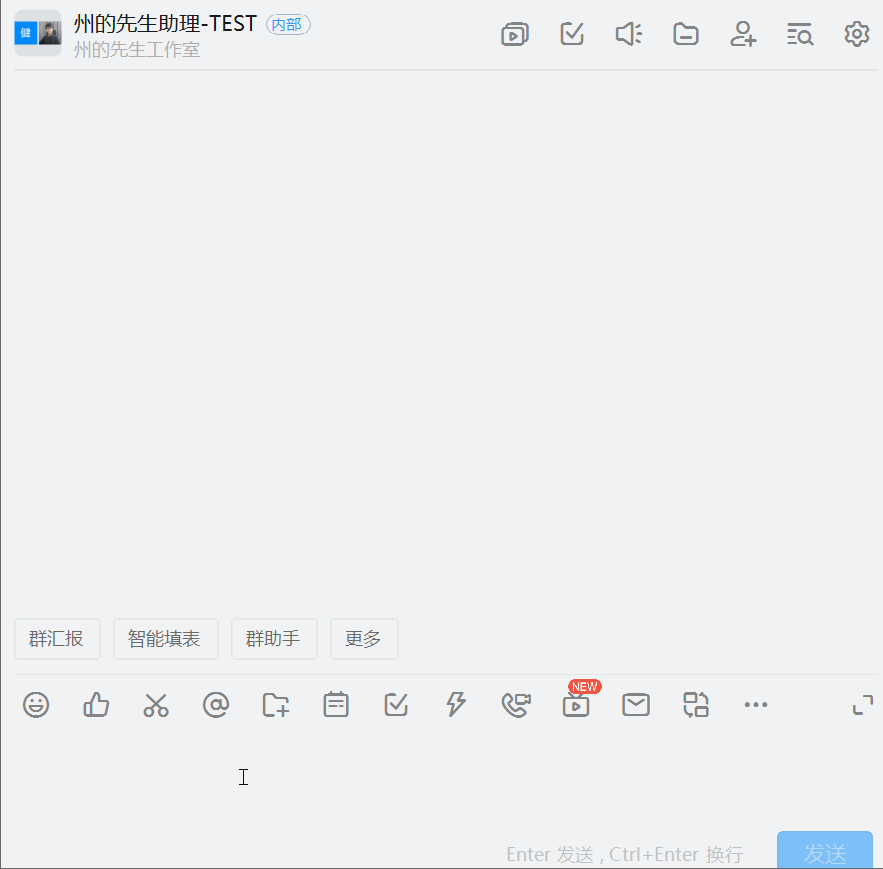Open the calendar schedule icon
Screen dimensions: 883x869
coord(336,705)
